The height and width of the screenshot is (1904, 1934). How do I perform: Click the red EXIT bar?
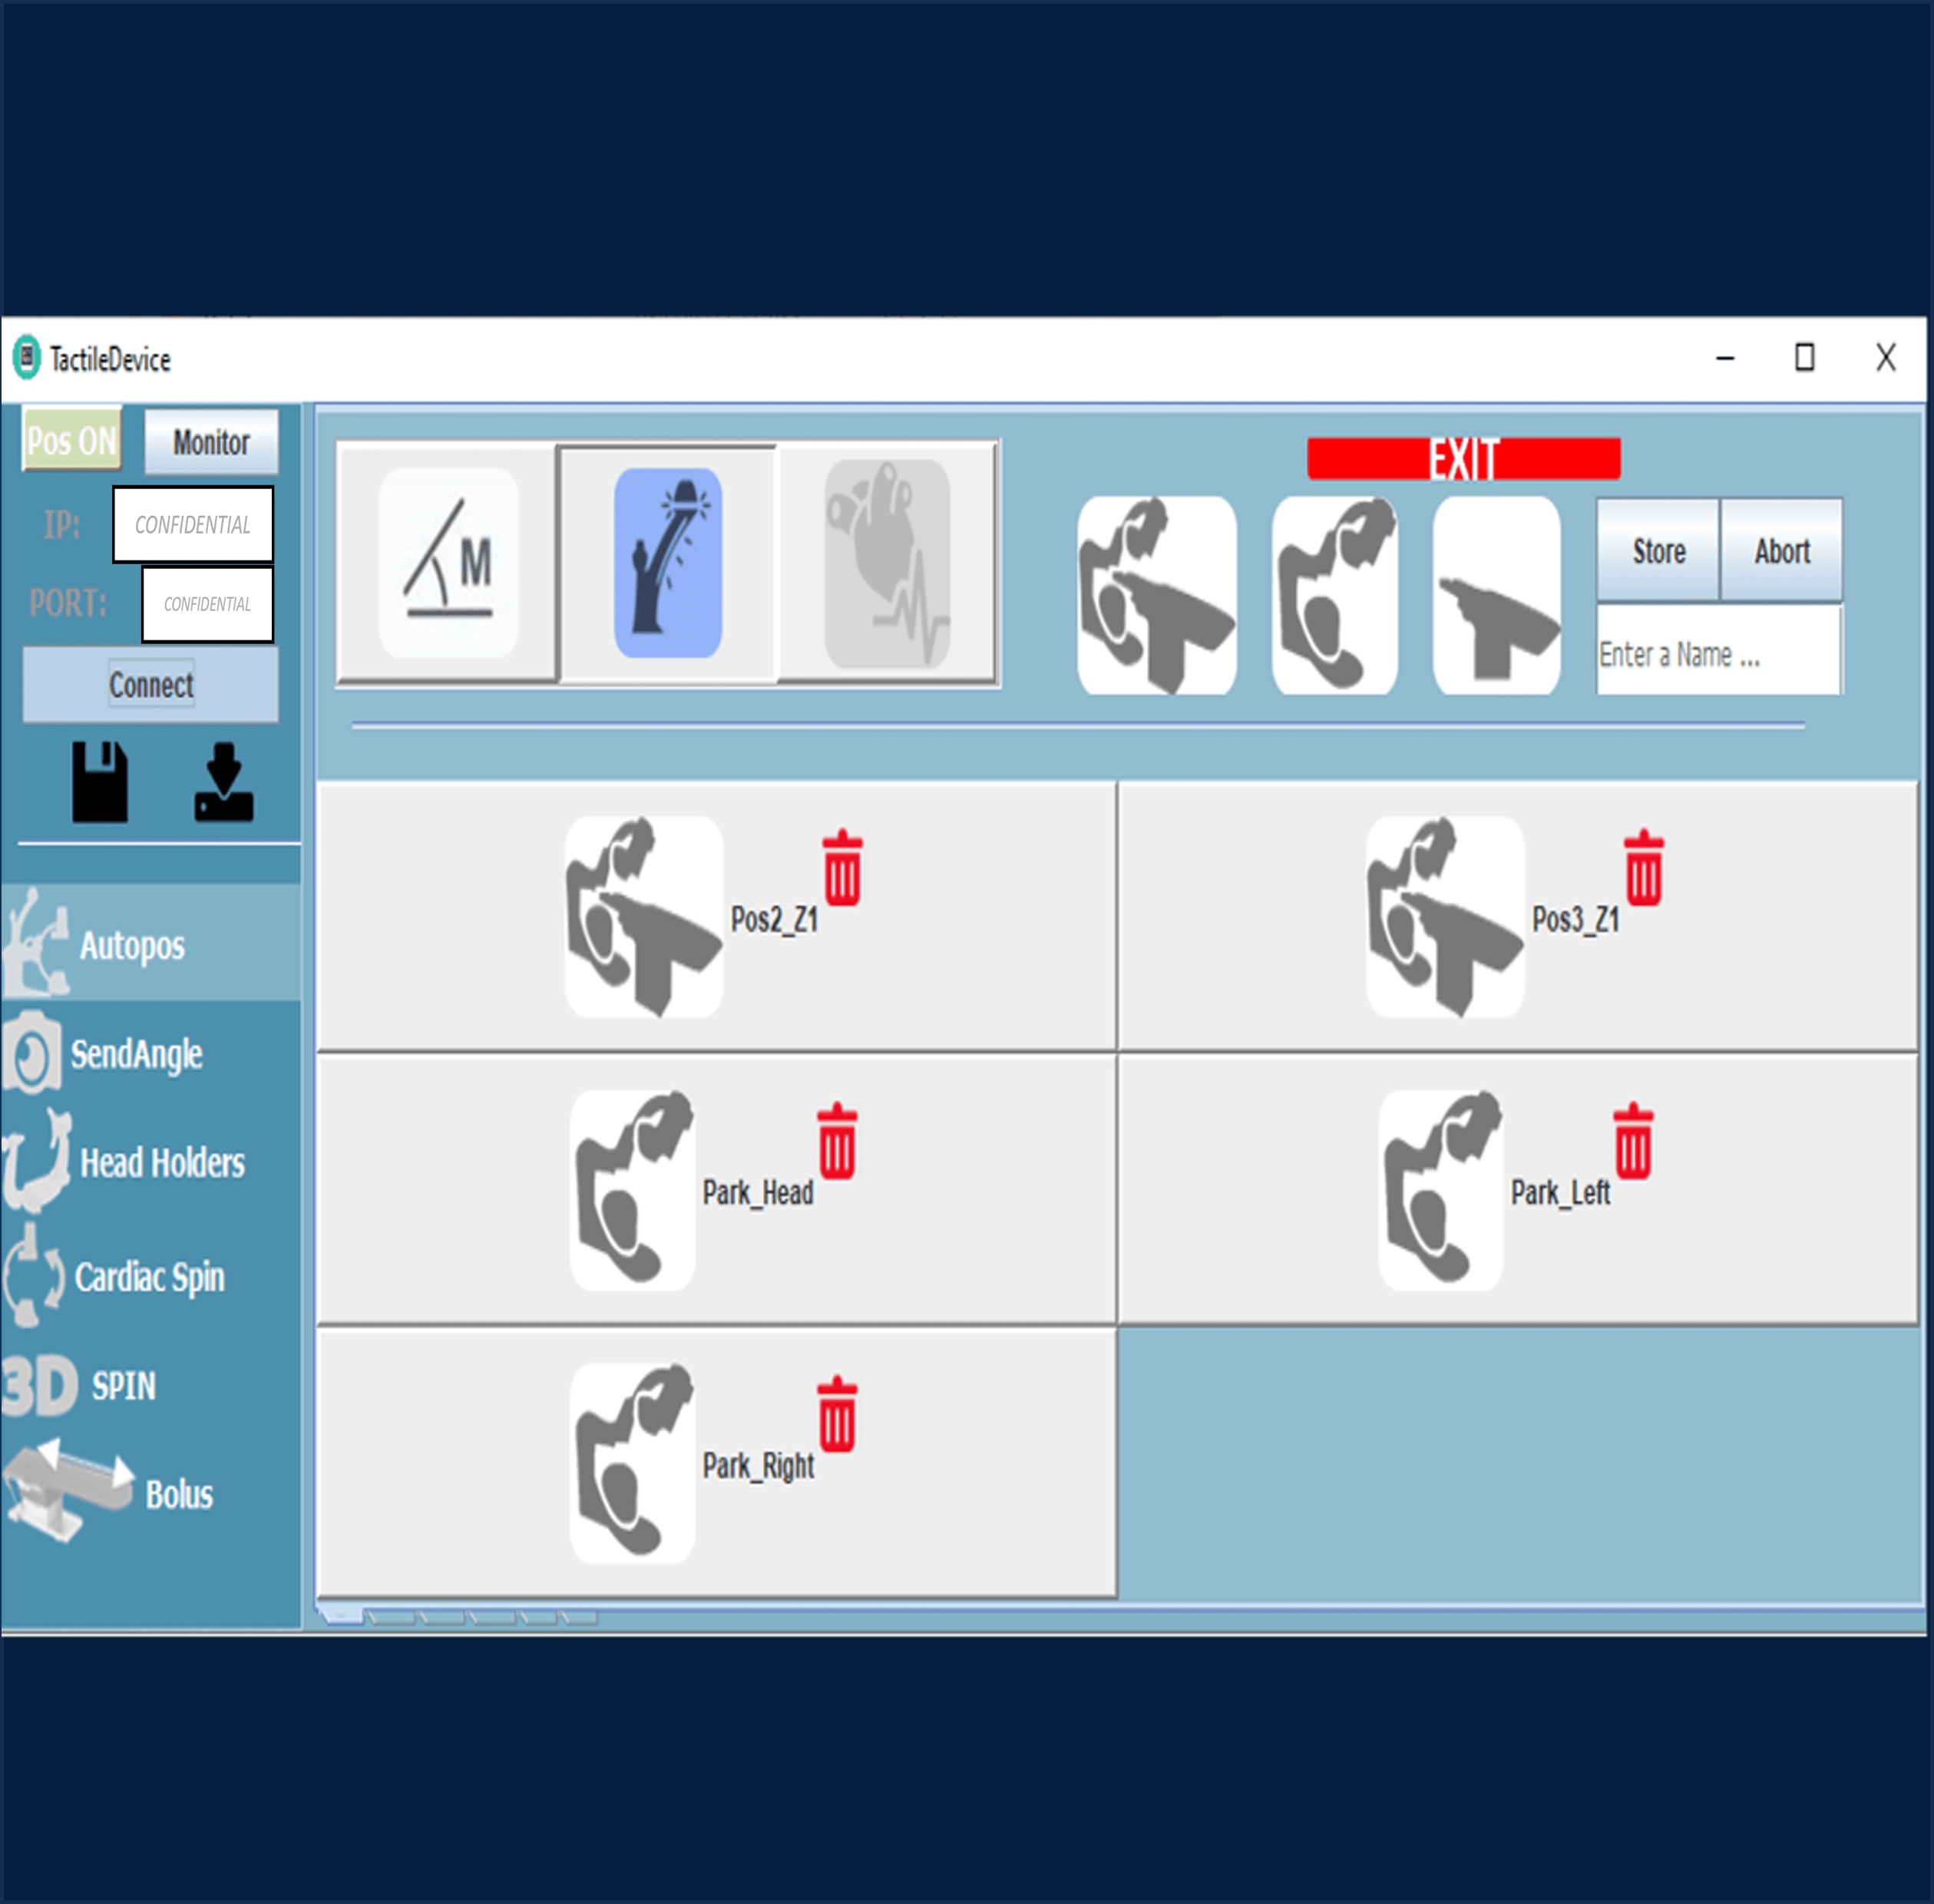[1463, 459]
